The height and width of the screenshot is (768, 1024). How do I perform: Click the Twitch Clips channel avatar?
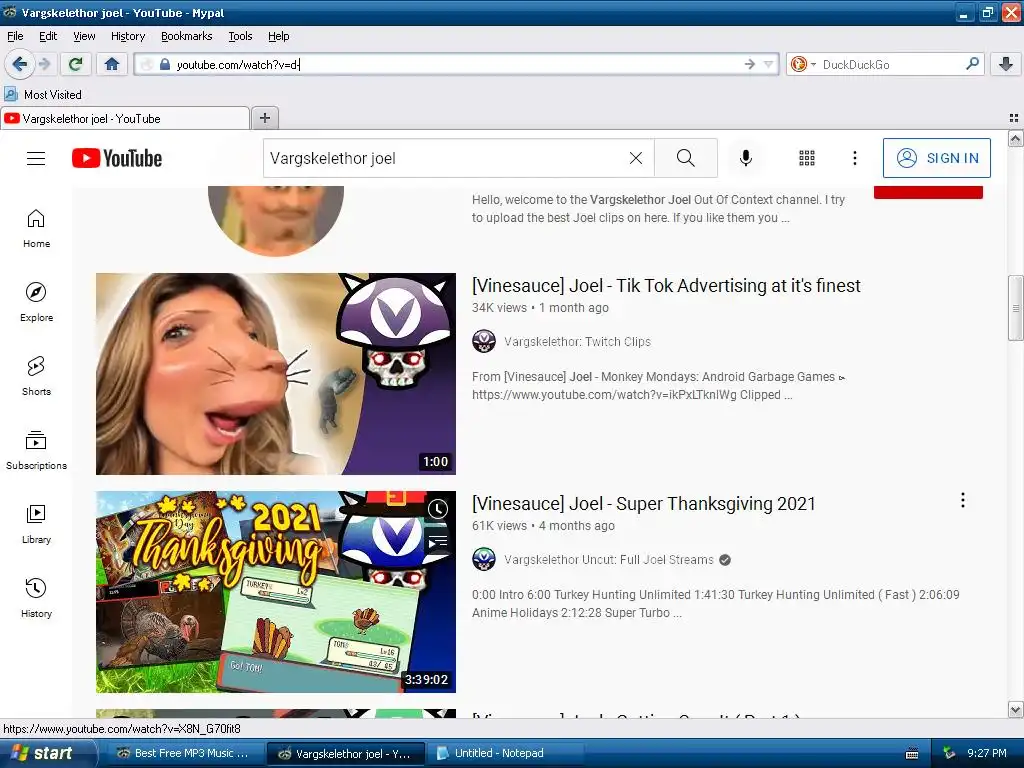click(484, 342)
